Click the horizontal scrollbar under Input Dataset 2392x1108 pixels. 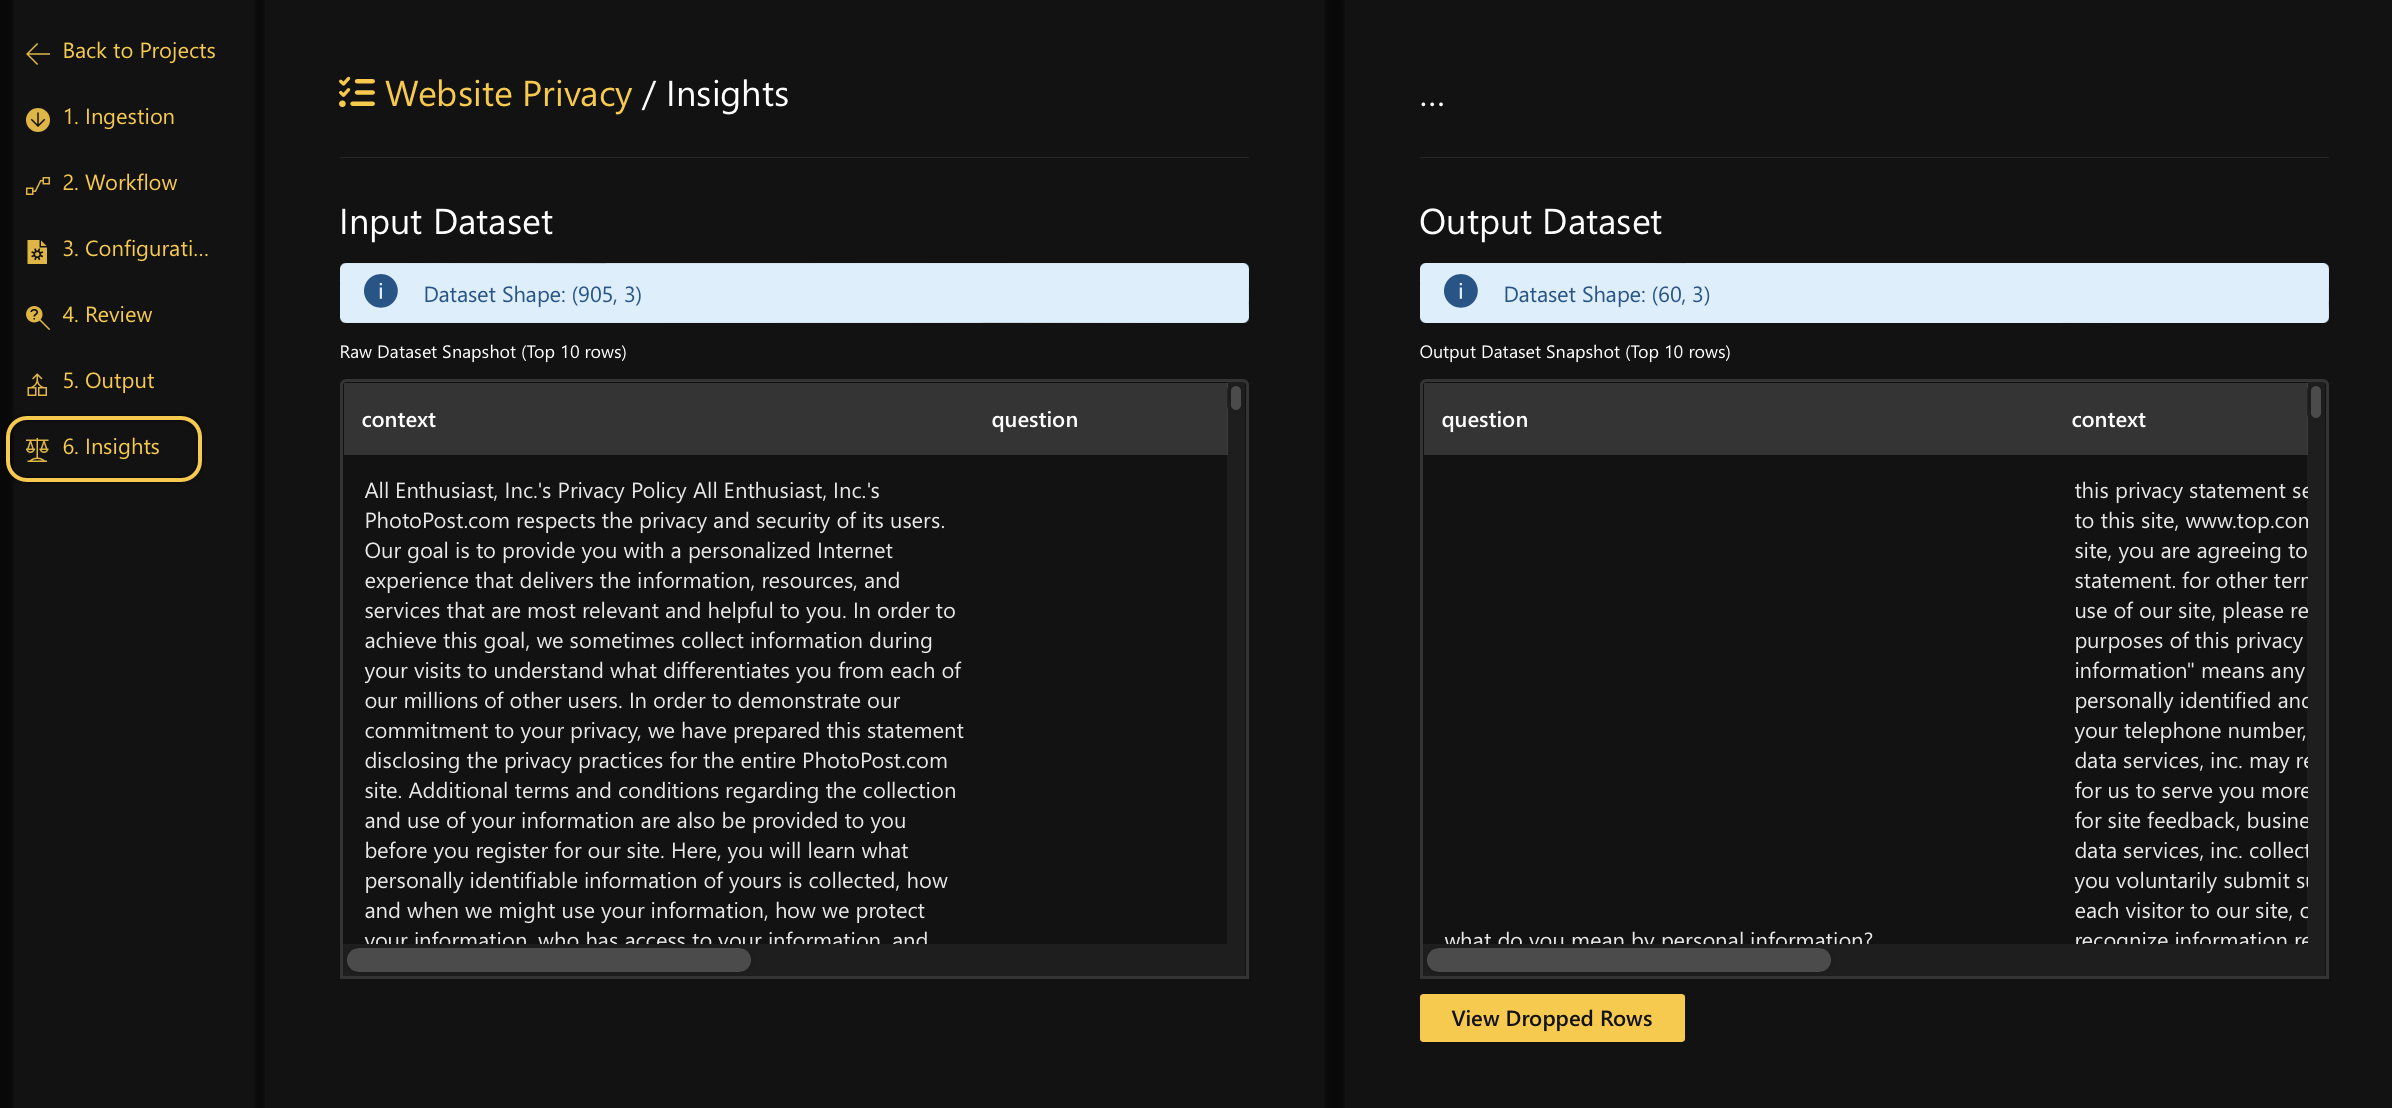point(550,960)
